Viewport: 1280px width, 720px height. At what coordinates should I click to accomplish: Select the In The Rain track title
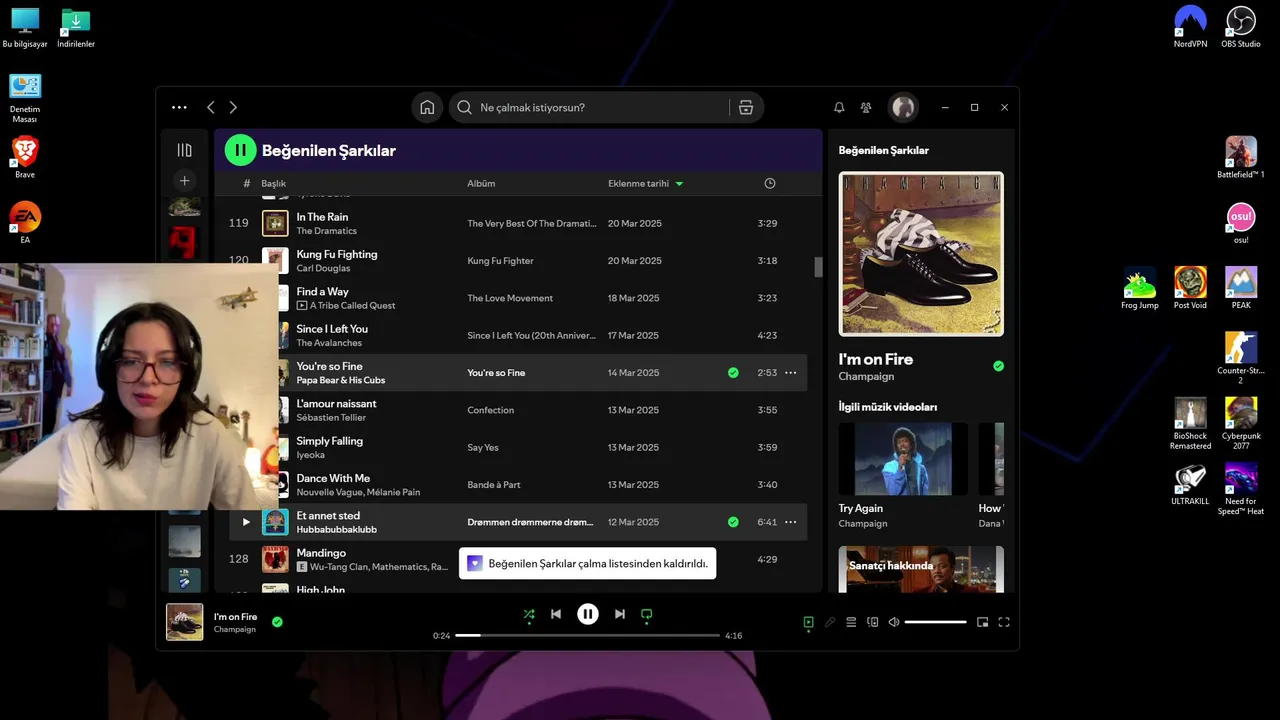(x=322, y=217)
